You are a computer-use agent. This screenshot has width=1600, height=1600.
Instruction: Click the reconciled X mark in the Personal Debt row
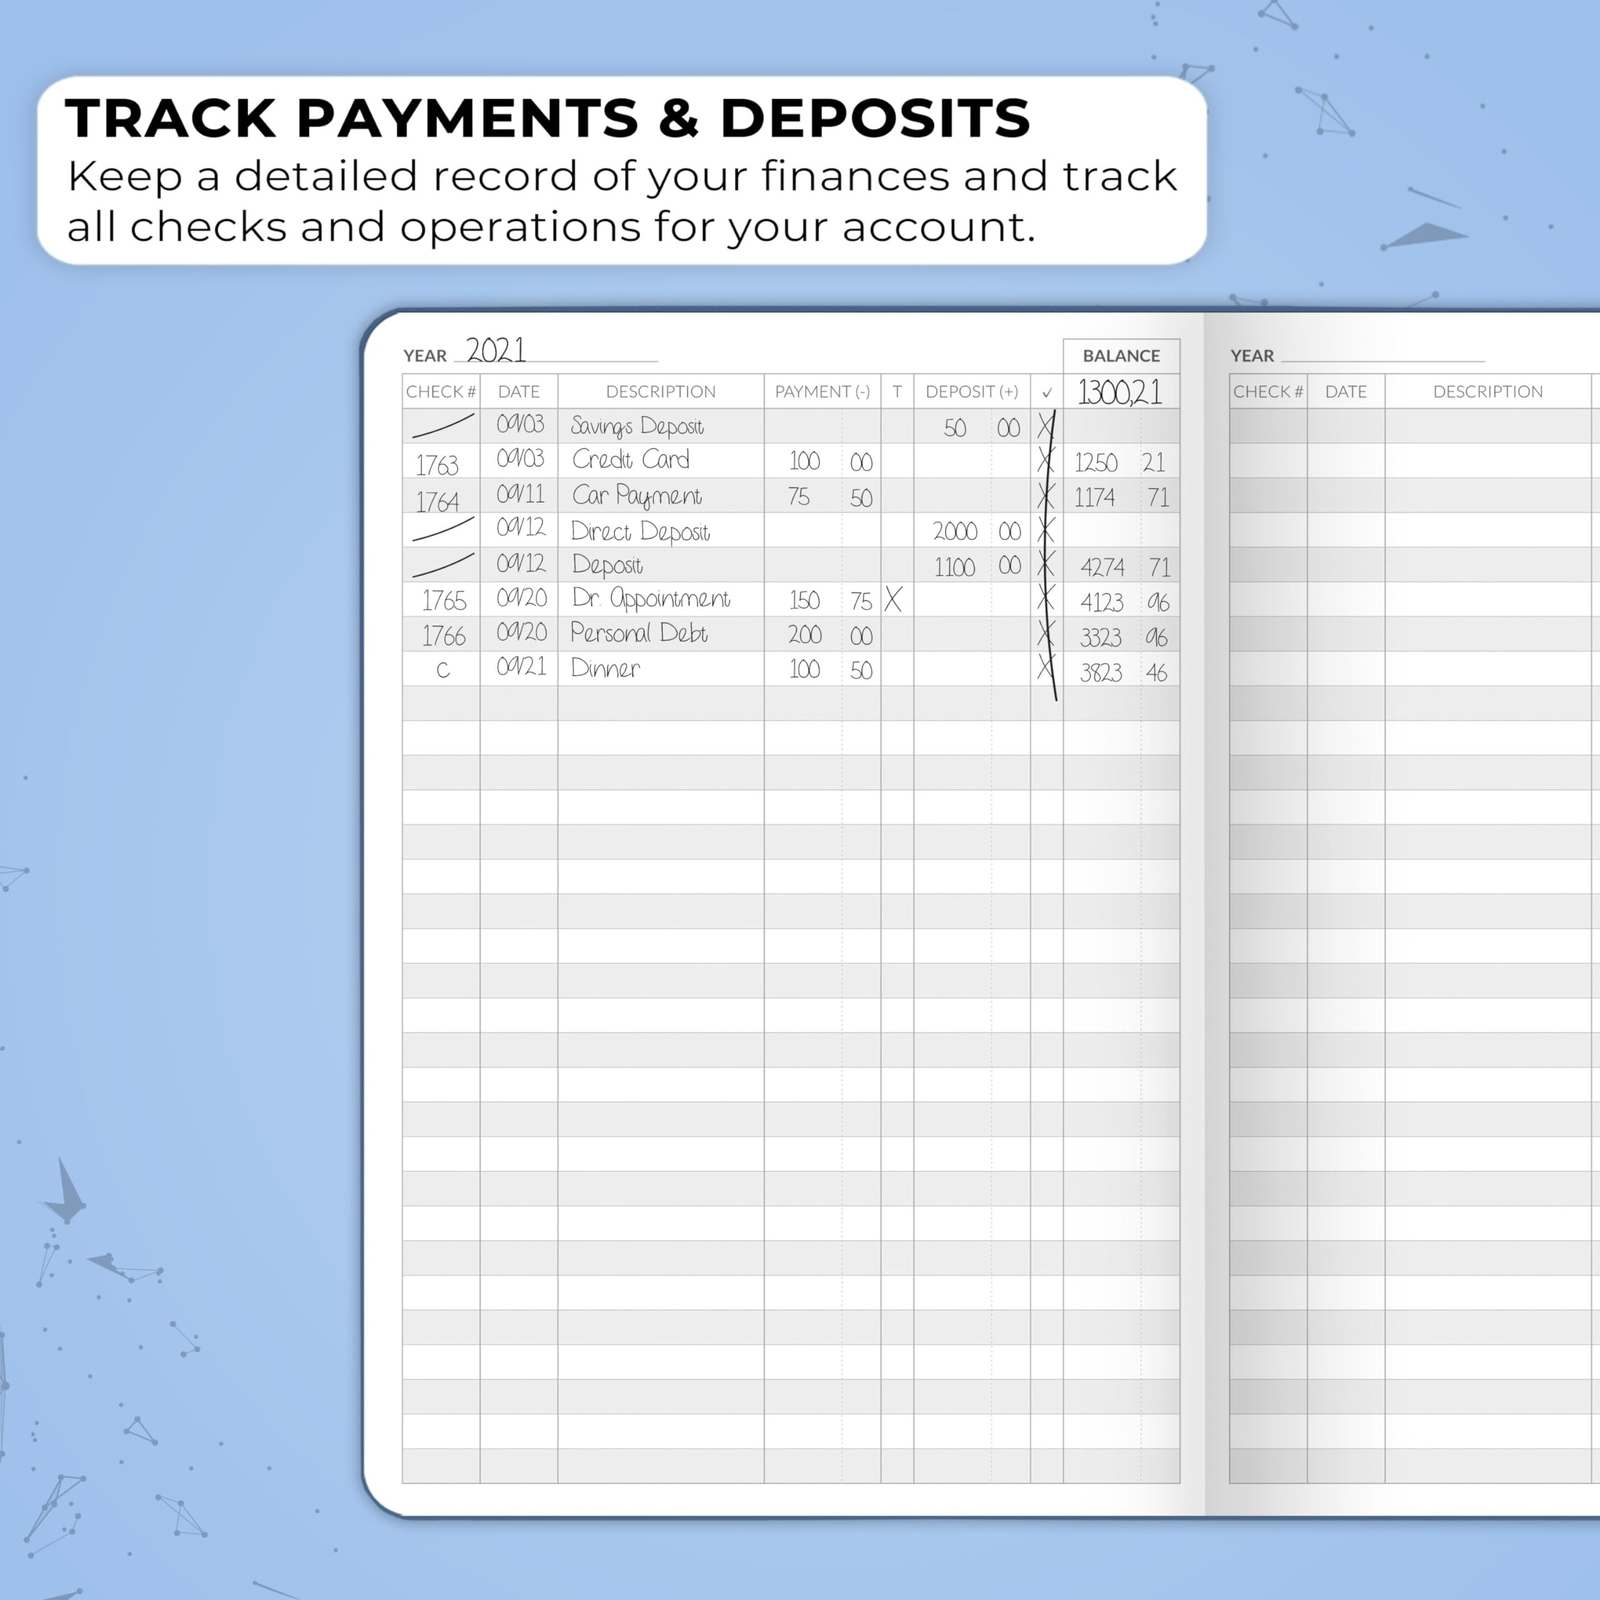1046,634
